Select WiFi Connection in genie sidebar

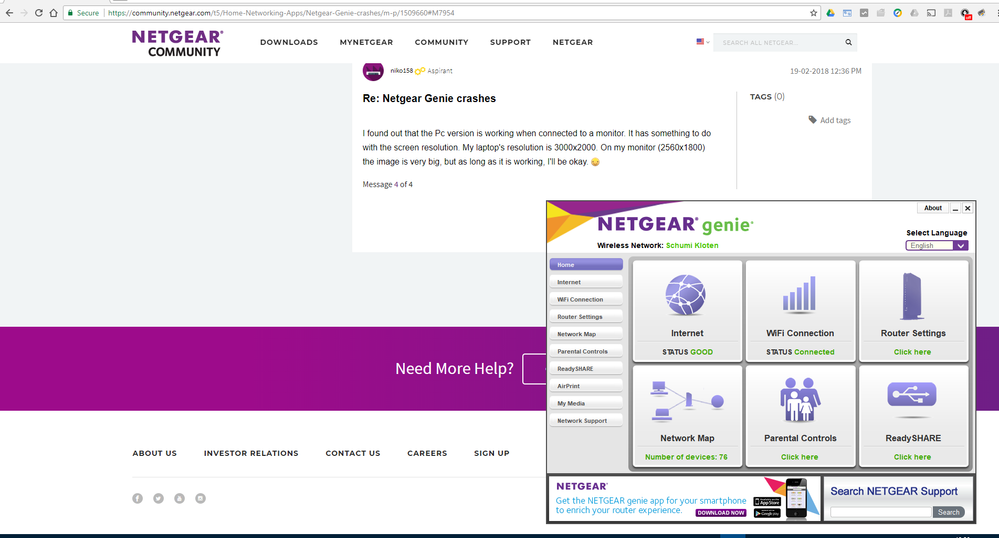[x=586, y=299]
